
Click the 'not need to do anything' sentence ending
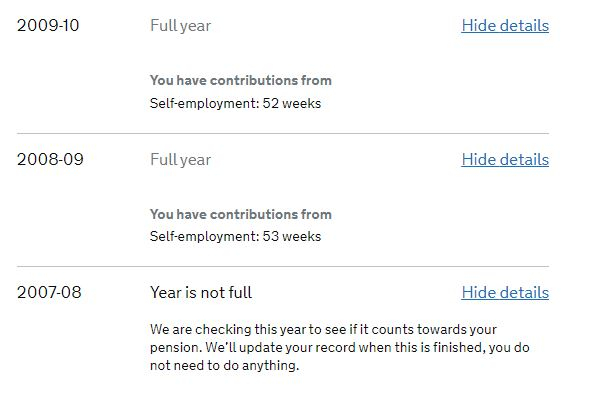225,365
